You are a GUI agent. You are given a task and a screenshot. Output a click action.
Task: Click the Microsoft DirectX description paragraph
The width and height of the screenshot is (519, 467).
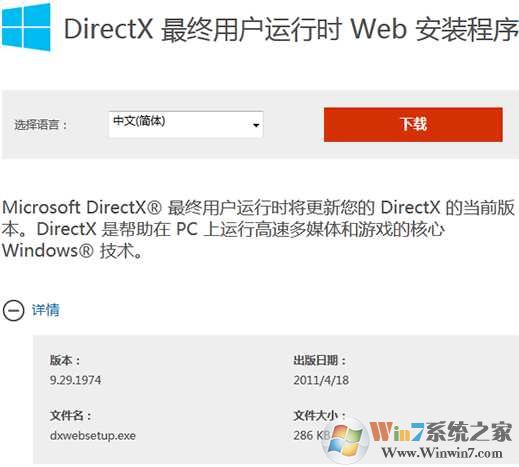pyautogui.click(x=258, y=229)
